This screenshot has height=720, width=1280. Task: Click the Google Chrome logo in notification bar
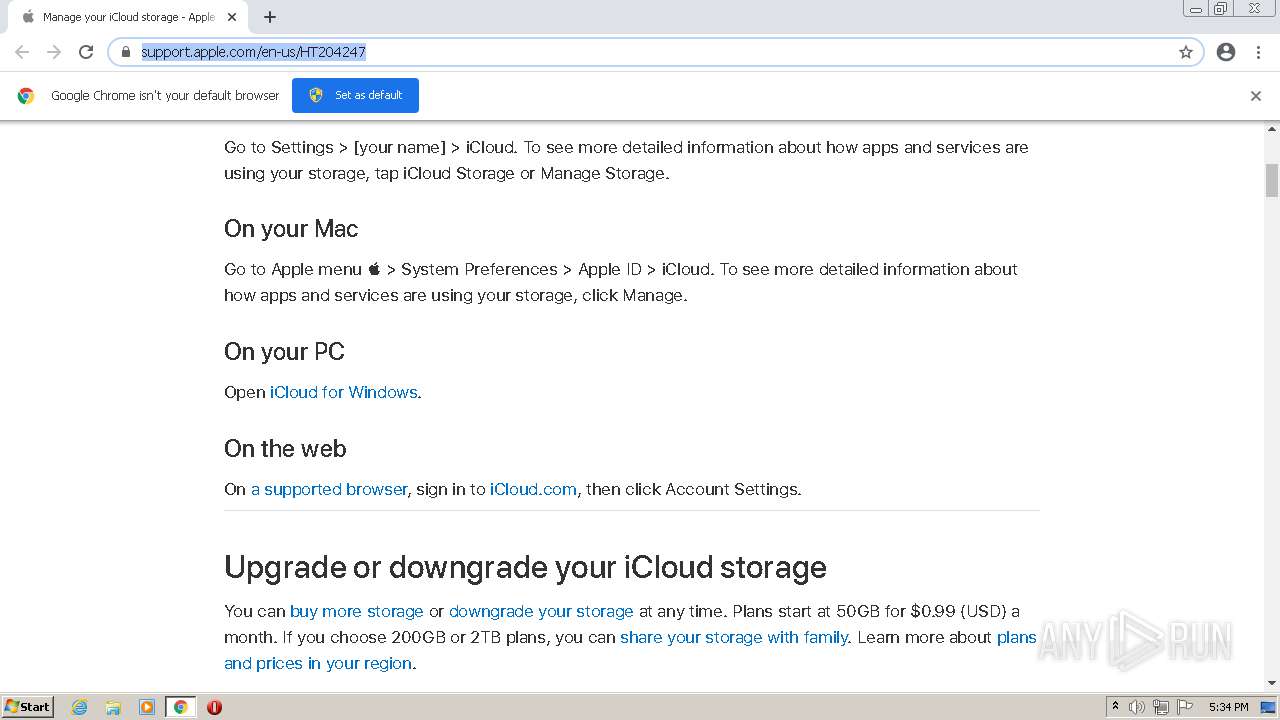26,96
